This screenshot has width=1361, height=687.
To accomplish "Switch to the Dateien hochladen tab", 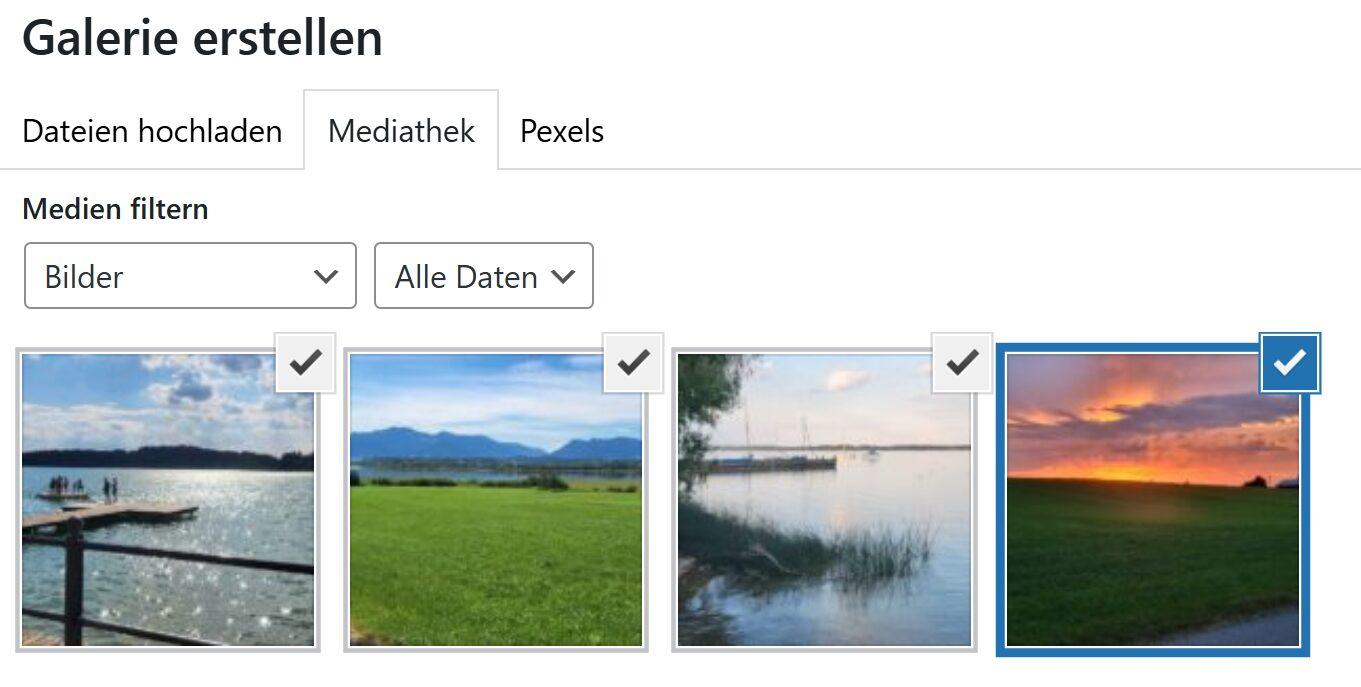I will coord(152,131).
